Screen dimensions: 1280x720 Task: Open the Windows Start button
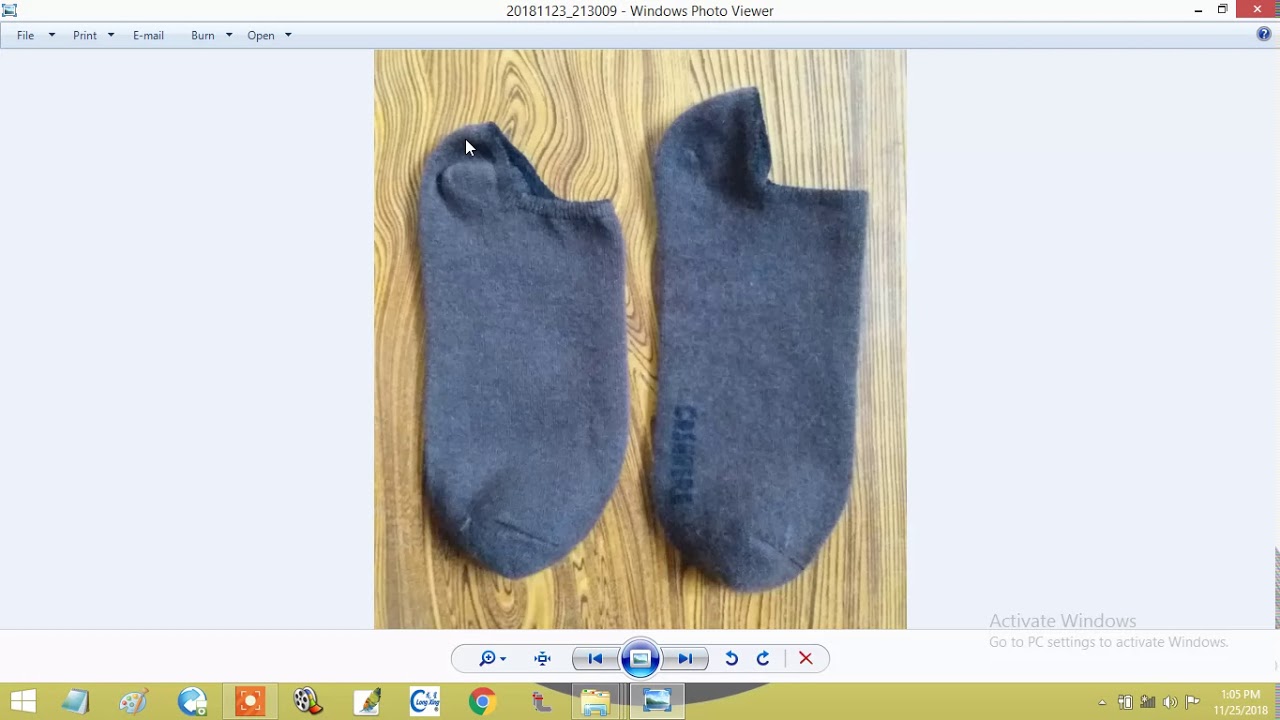[x=23, y=701]
